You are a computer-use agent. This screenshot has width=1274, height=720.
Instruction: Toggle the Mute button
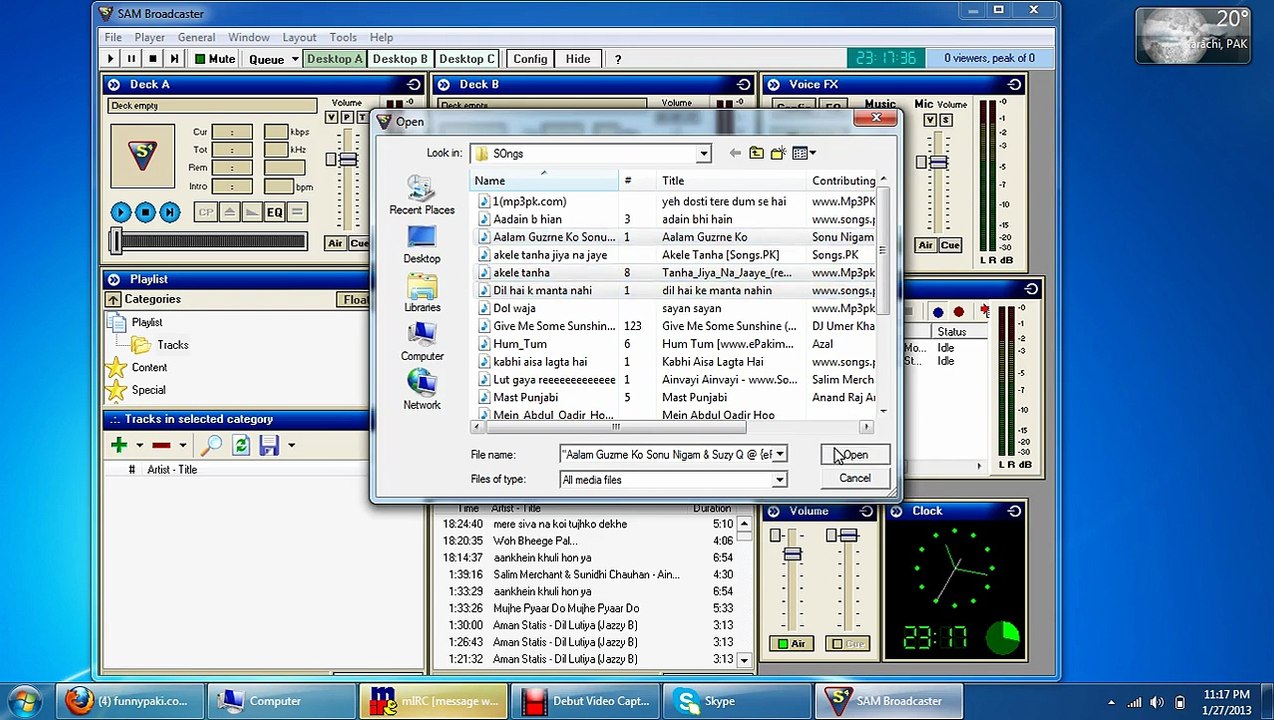[215, 59]
